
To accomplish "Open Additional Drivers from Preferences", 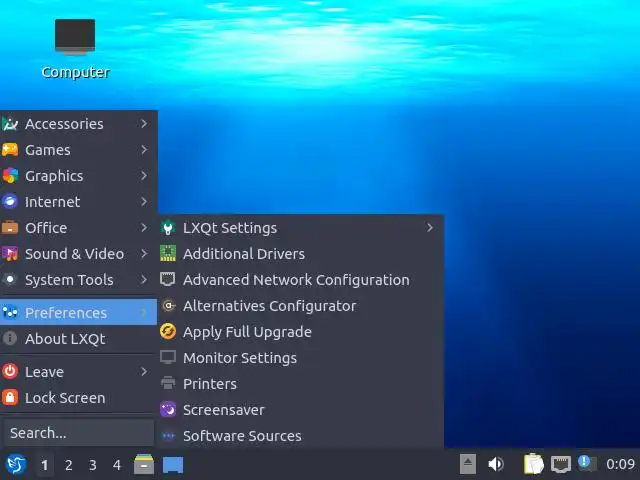I will coord(301,254).
